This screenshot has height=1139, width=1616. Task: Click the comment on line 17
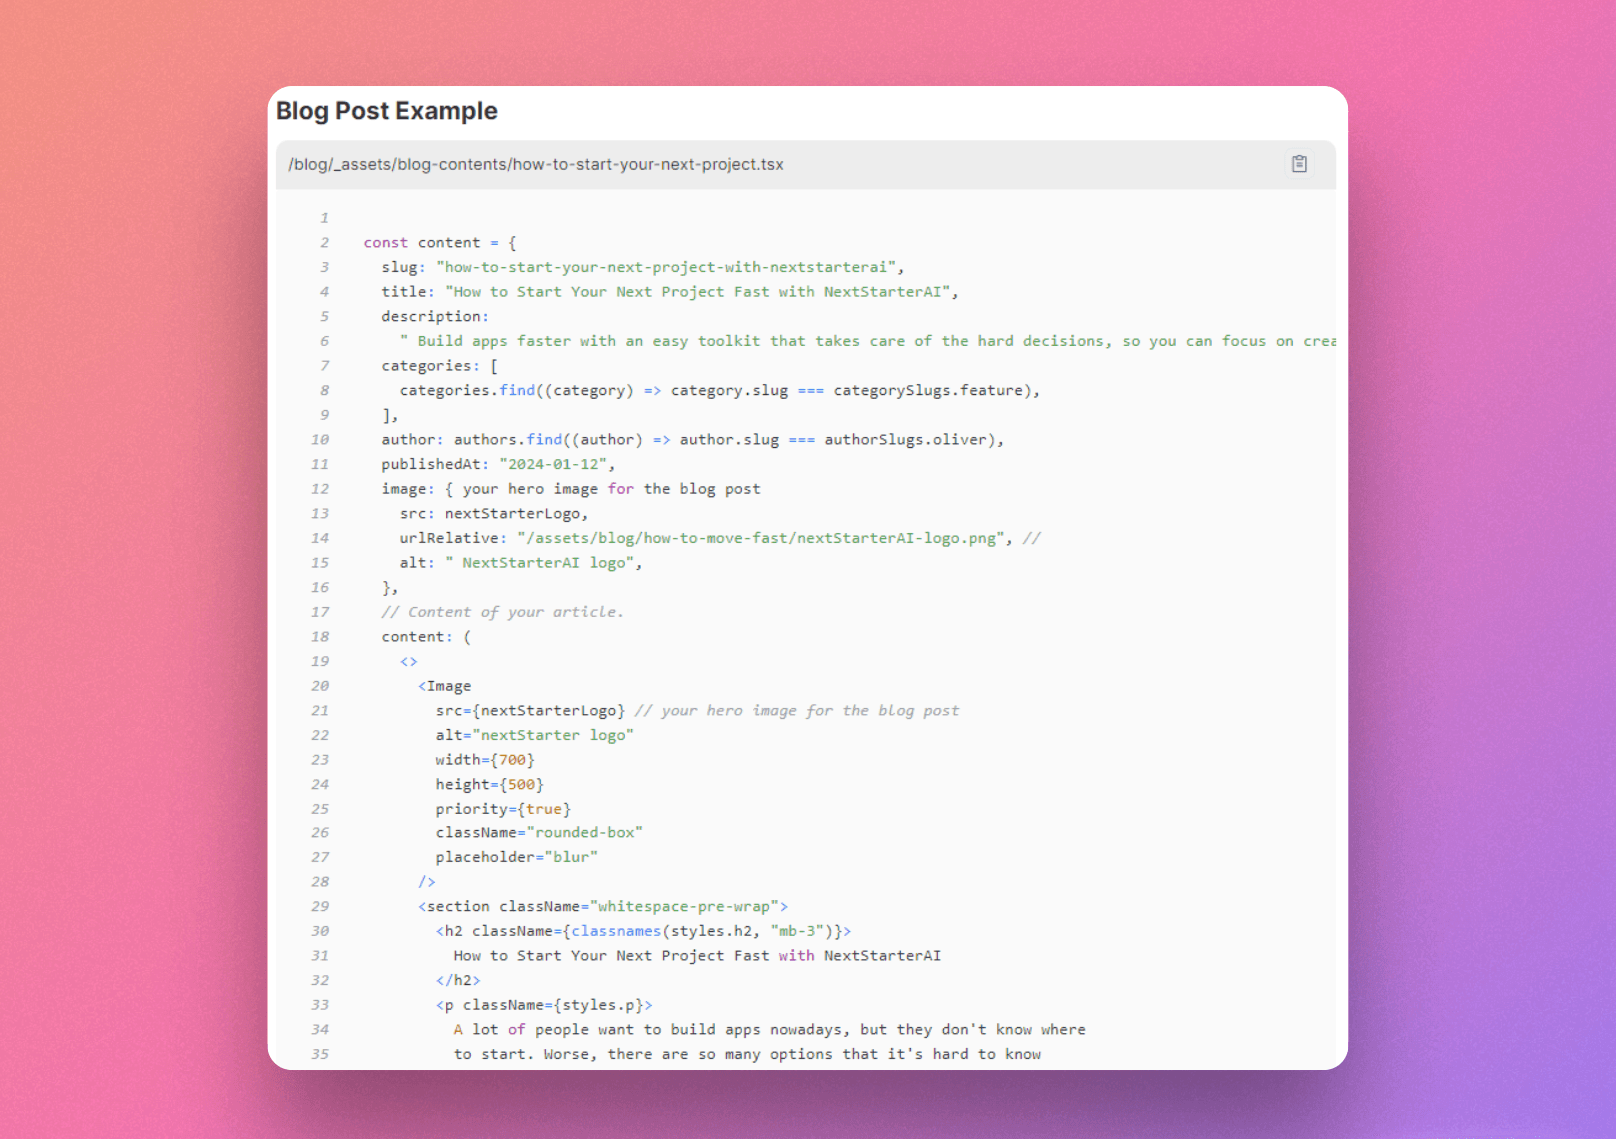(x=502, y=611)
